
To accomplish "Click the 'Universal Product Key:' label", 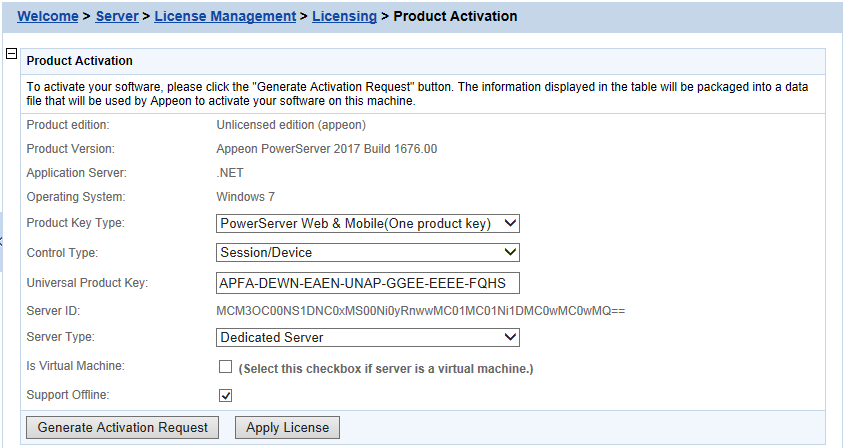I will 87,283.
